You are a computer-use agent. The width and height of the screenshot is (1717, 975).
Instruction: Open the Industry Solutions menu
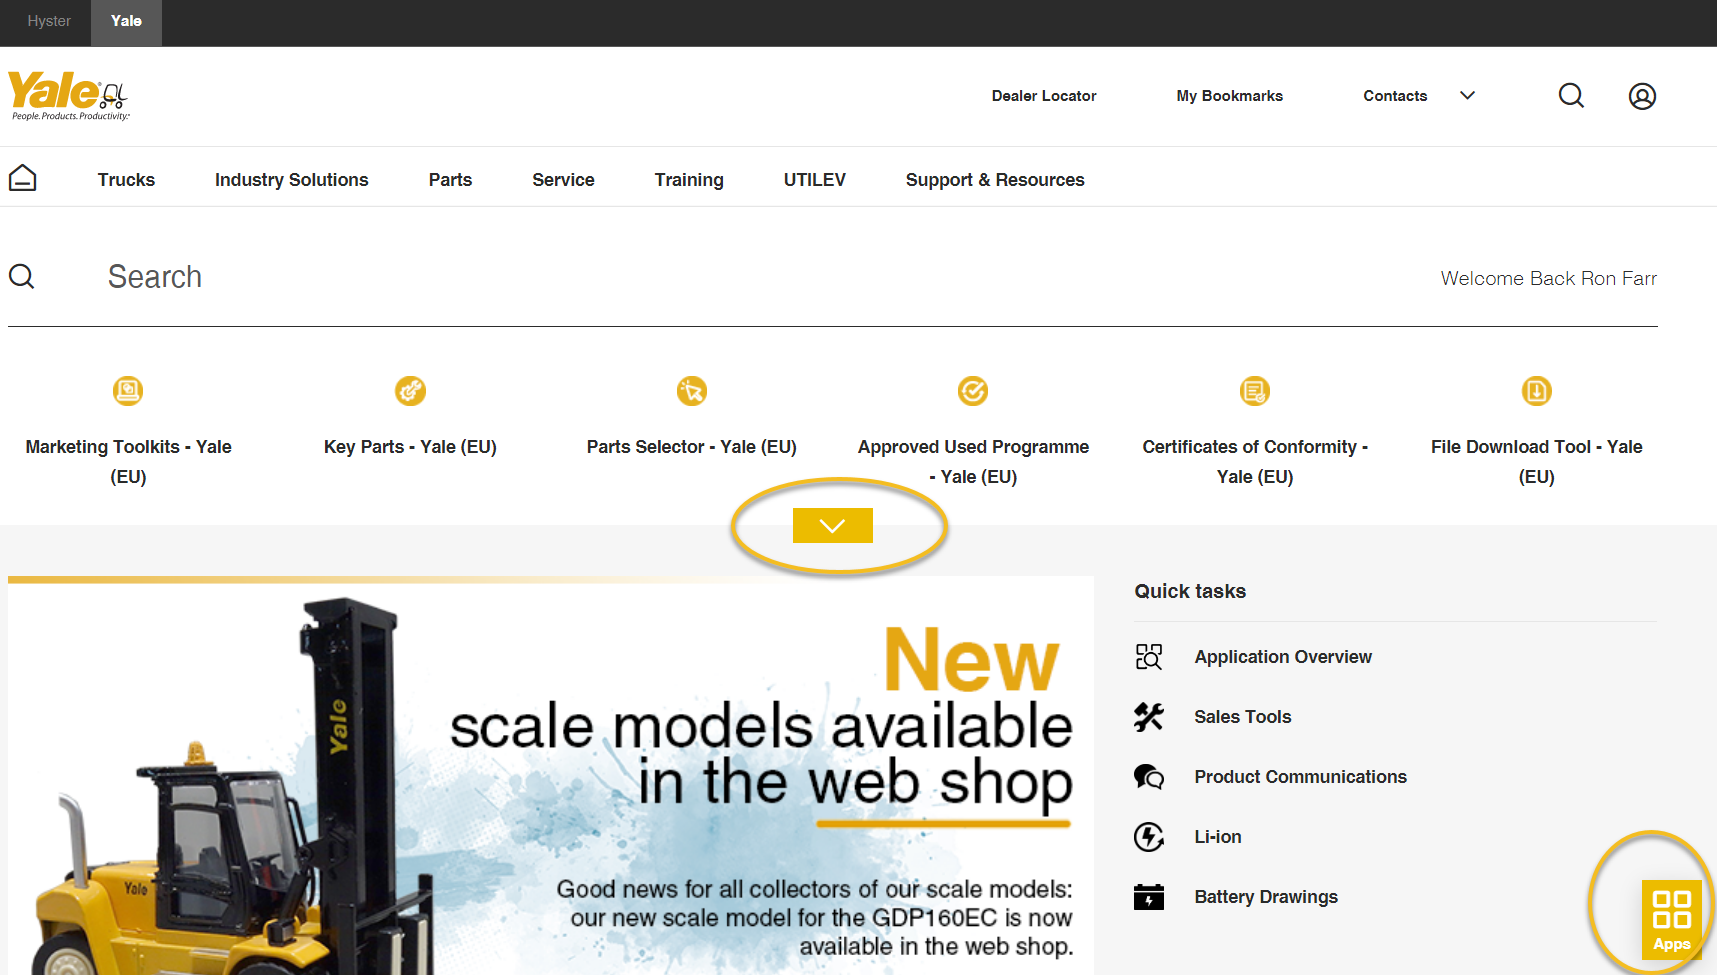point(292,180)
